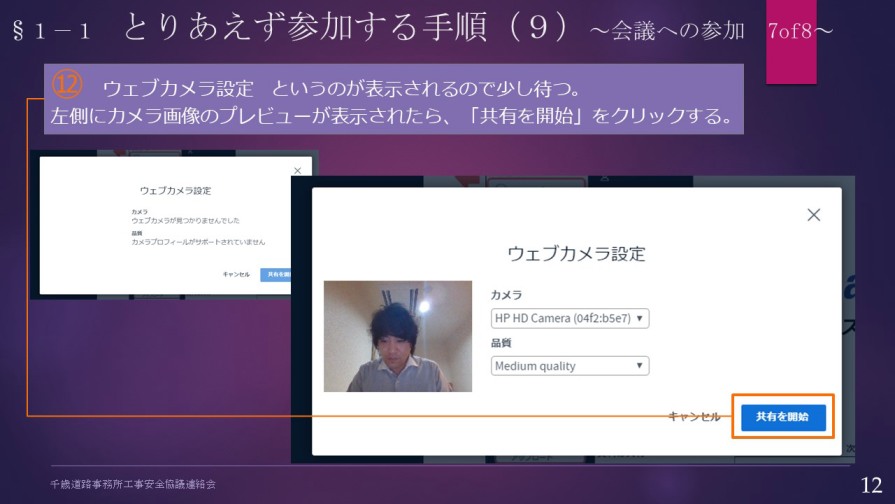
Task: Click the ウェブカメラ設定 heading in small dialog
Action: point(175,190)
